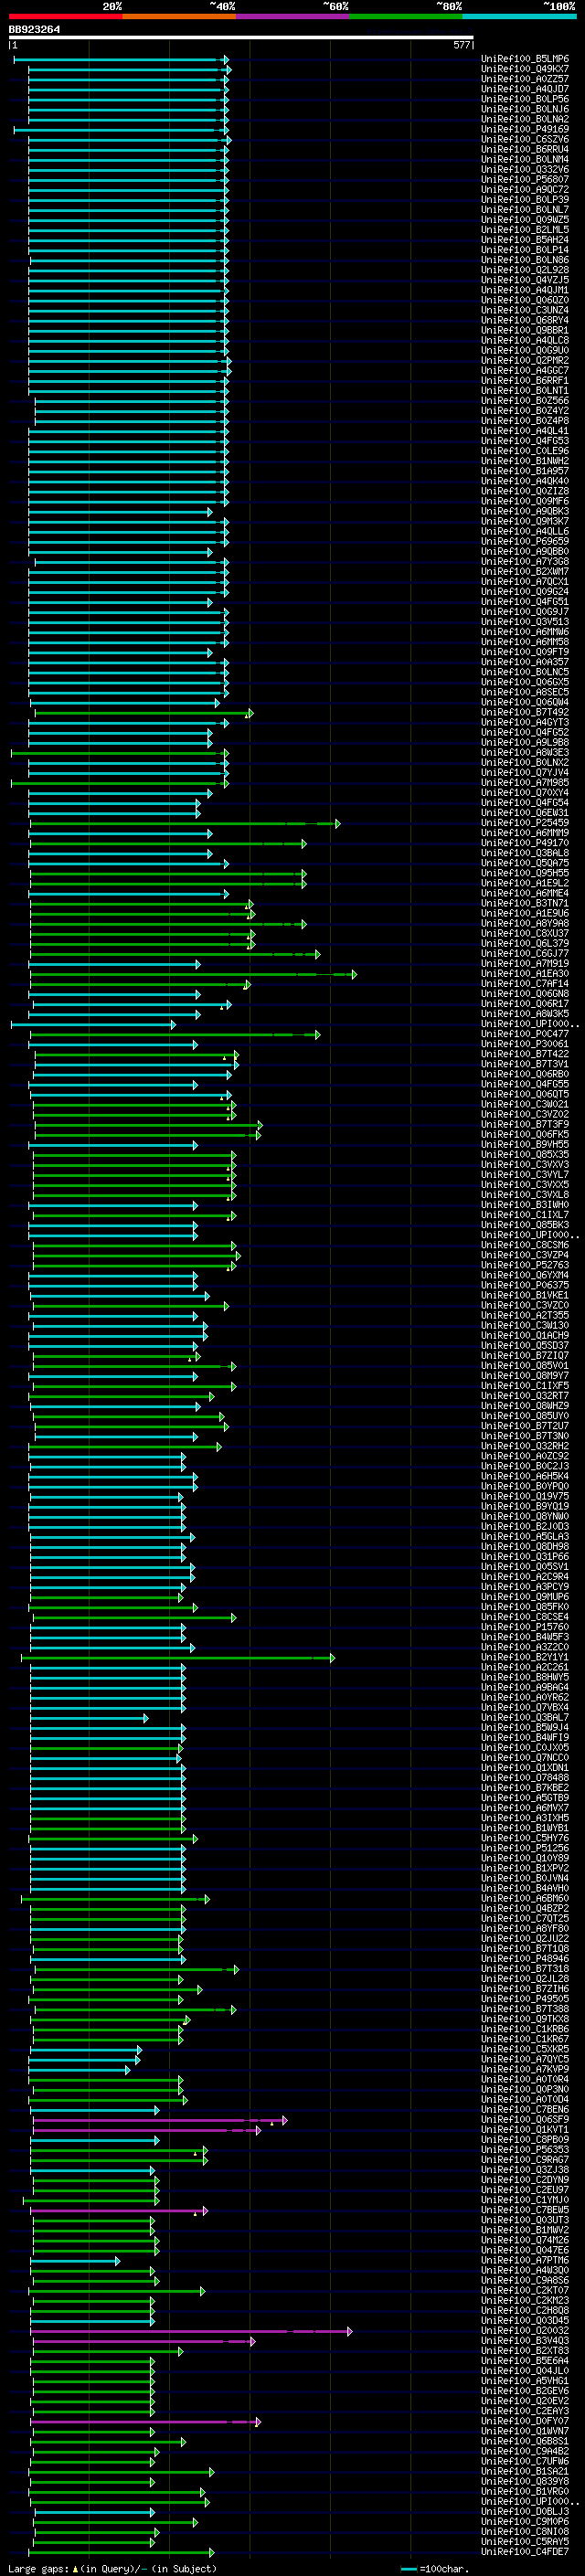Select the UniRef100_P49170 label
The width and height of the screenshot is (585, 2576).
tap(525, 843)
